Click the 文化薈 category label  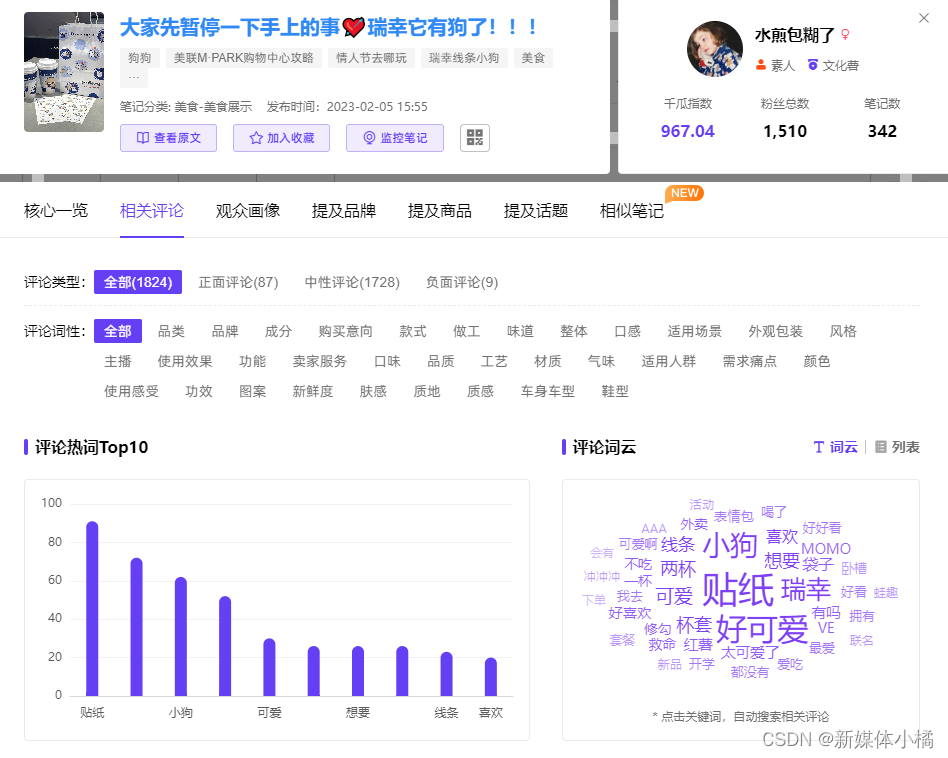pos(833,65)
